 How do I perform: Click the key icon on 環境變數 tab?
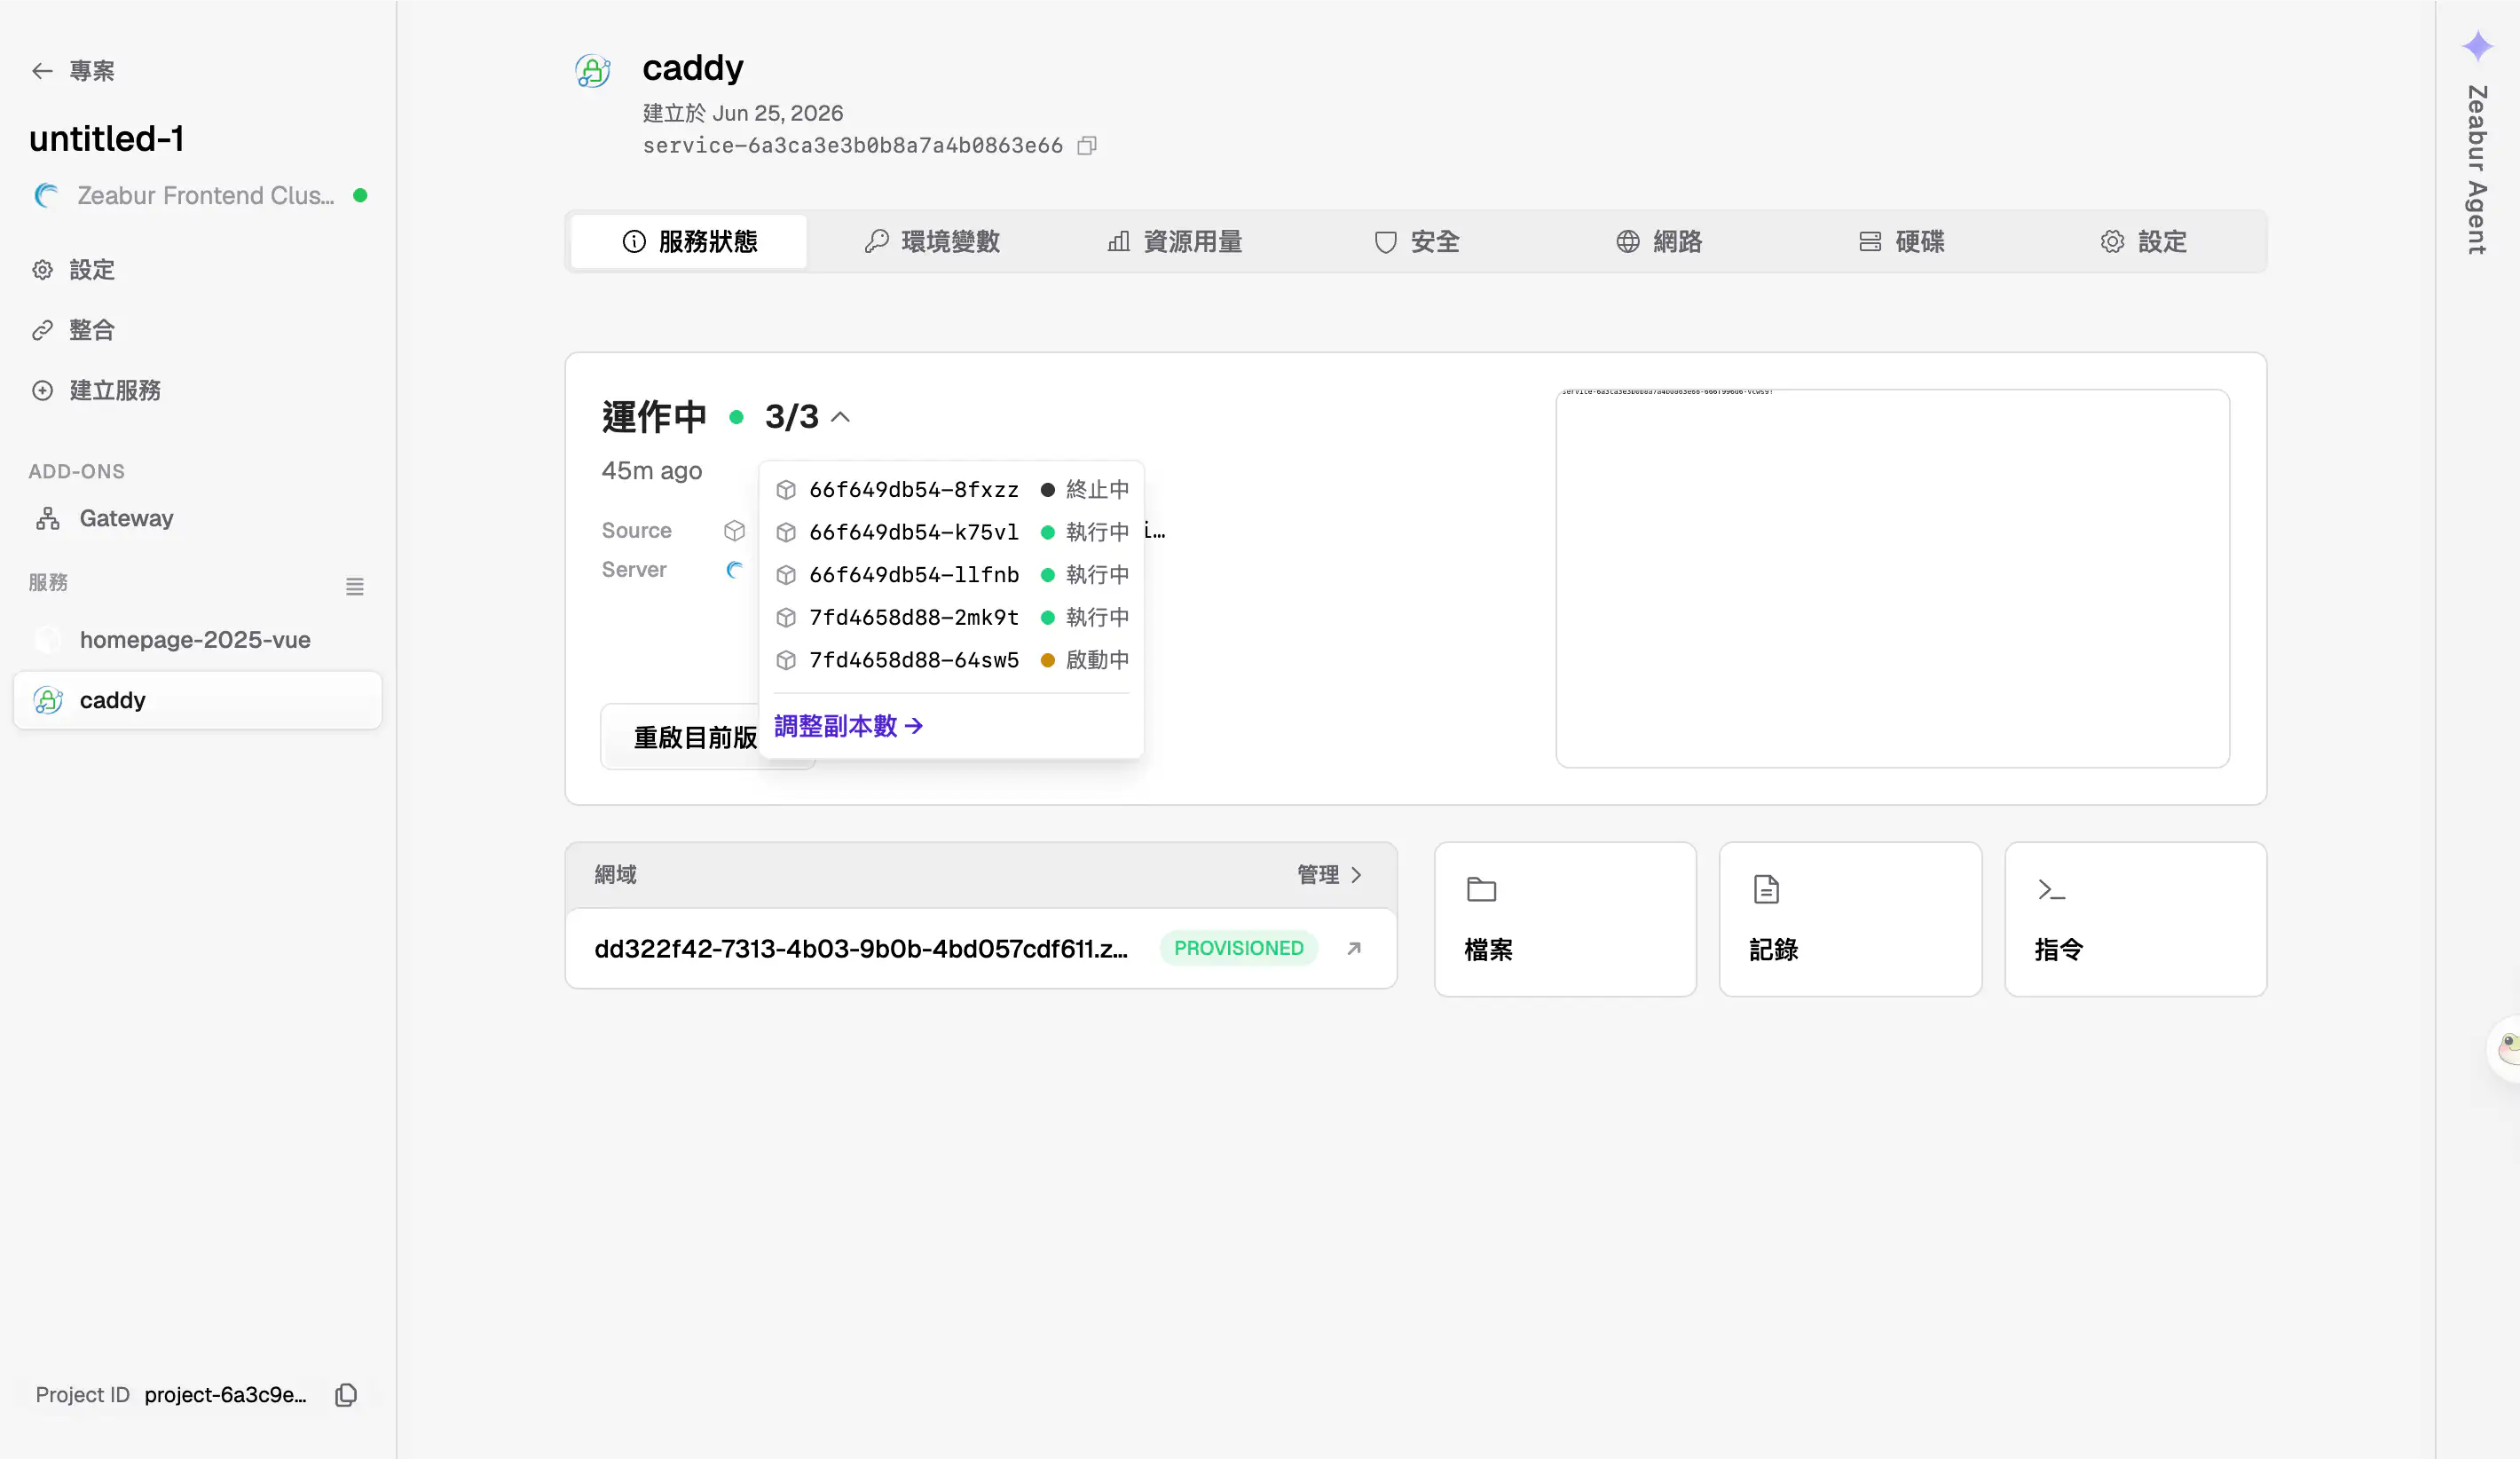point(876,241)
